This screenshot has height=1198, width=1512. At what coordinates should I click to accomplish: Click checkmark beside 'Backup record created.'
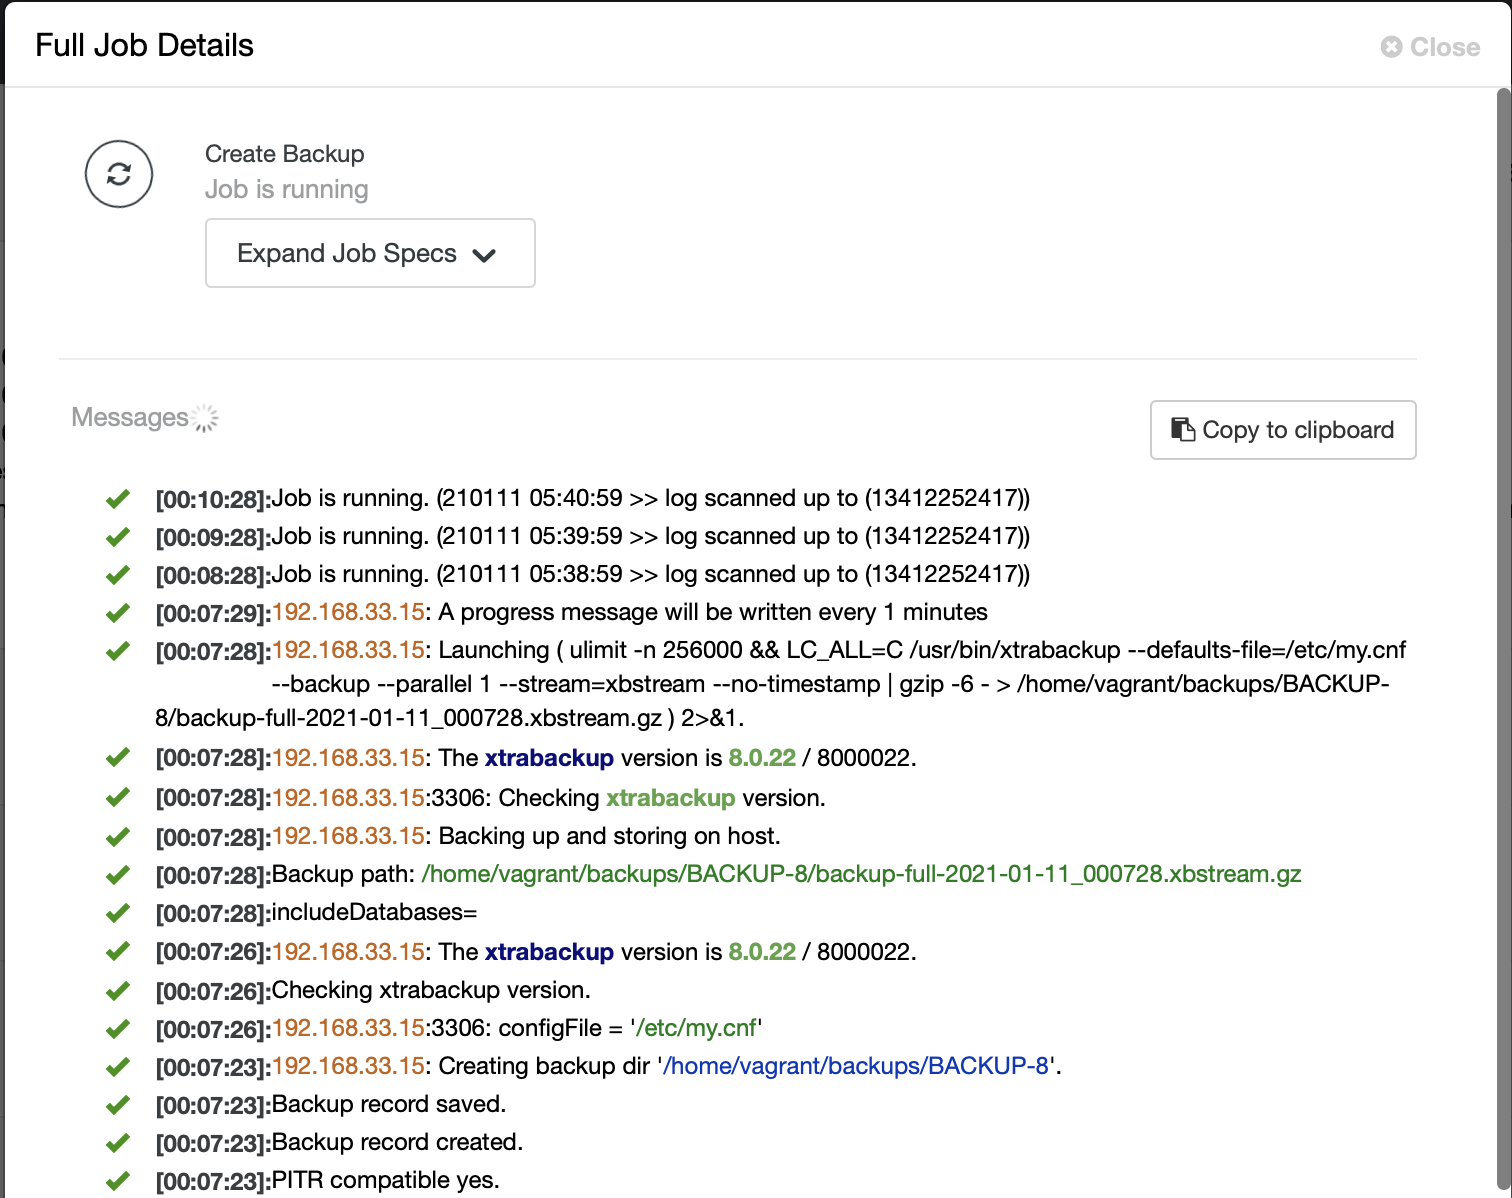point(118,1142)
